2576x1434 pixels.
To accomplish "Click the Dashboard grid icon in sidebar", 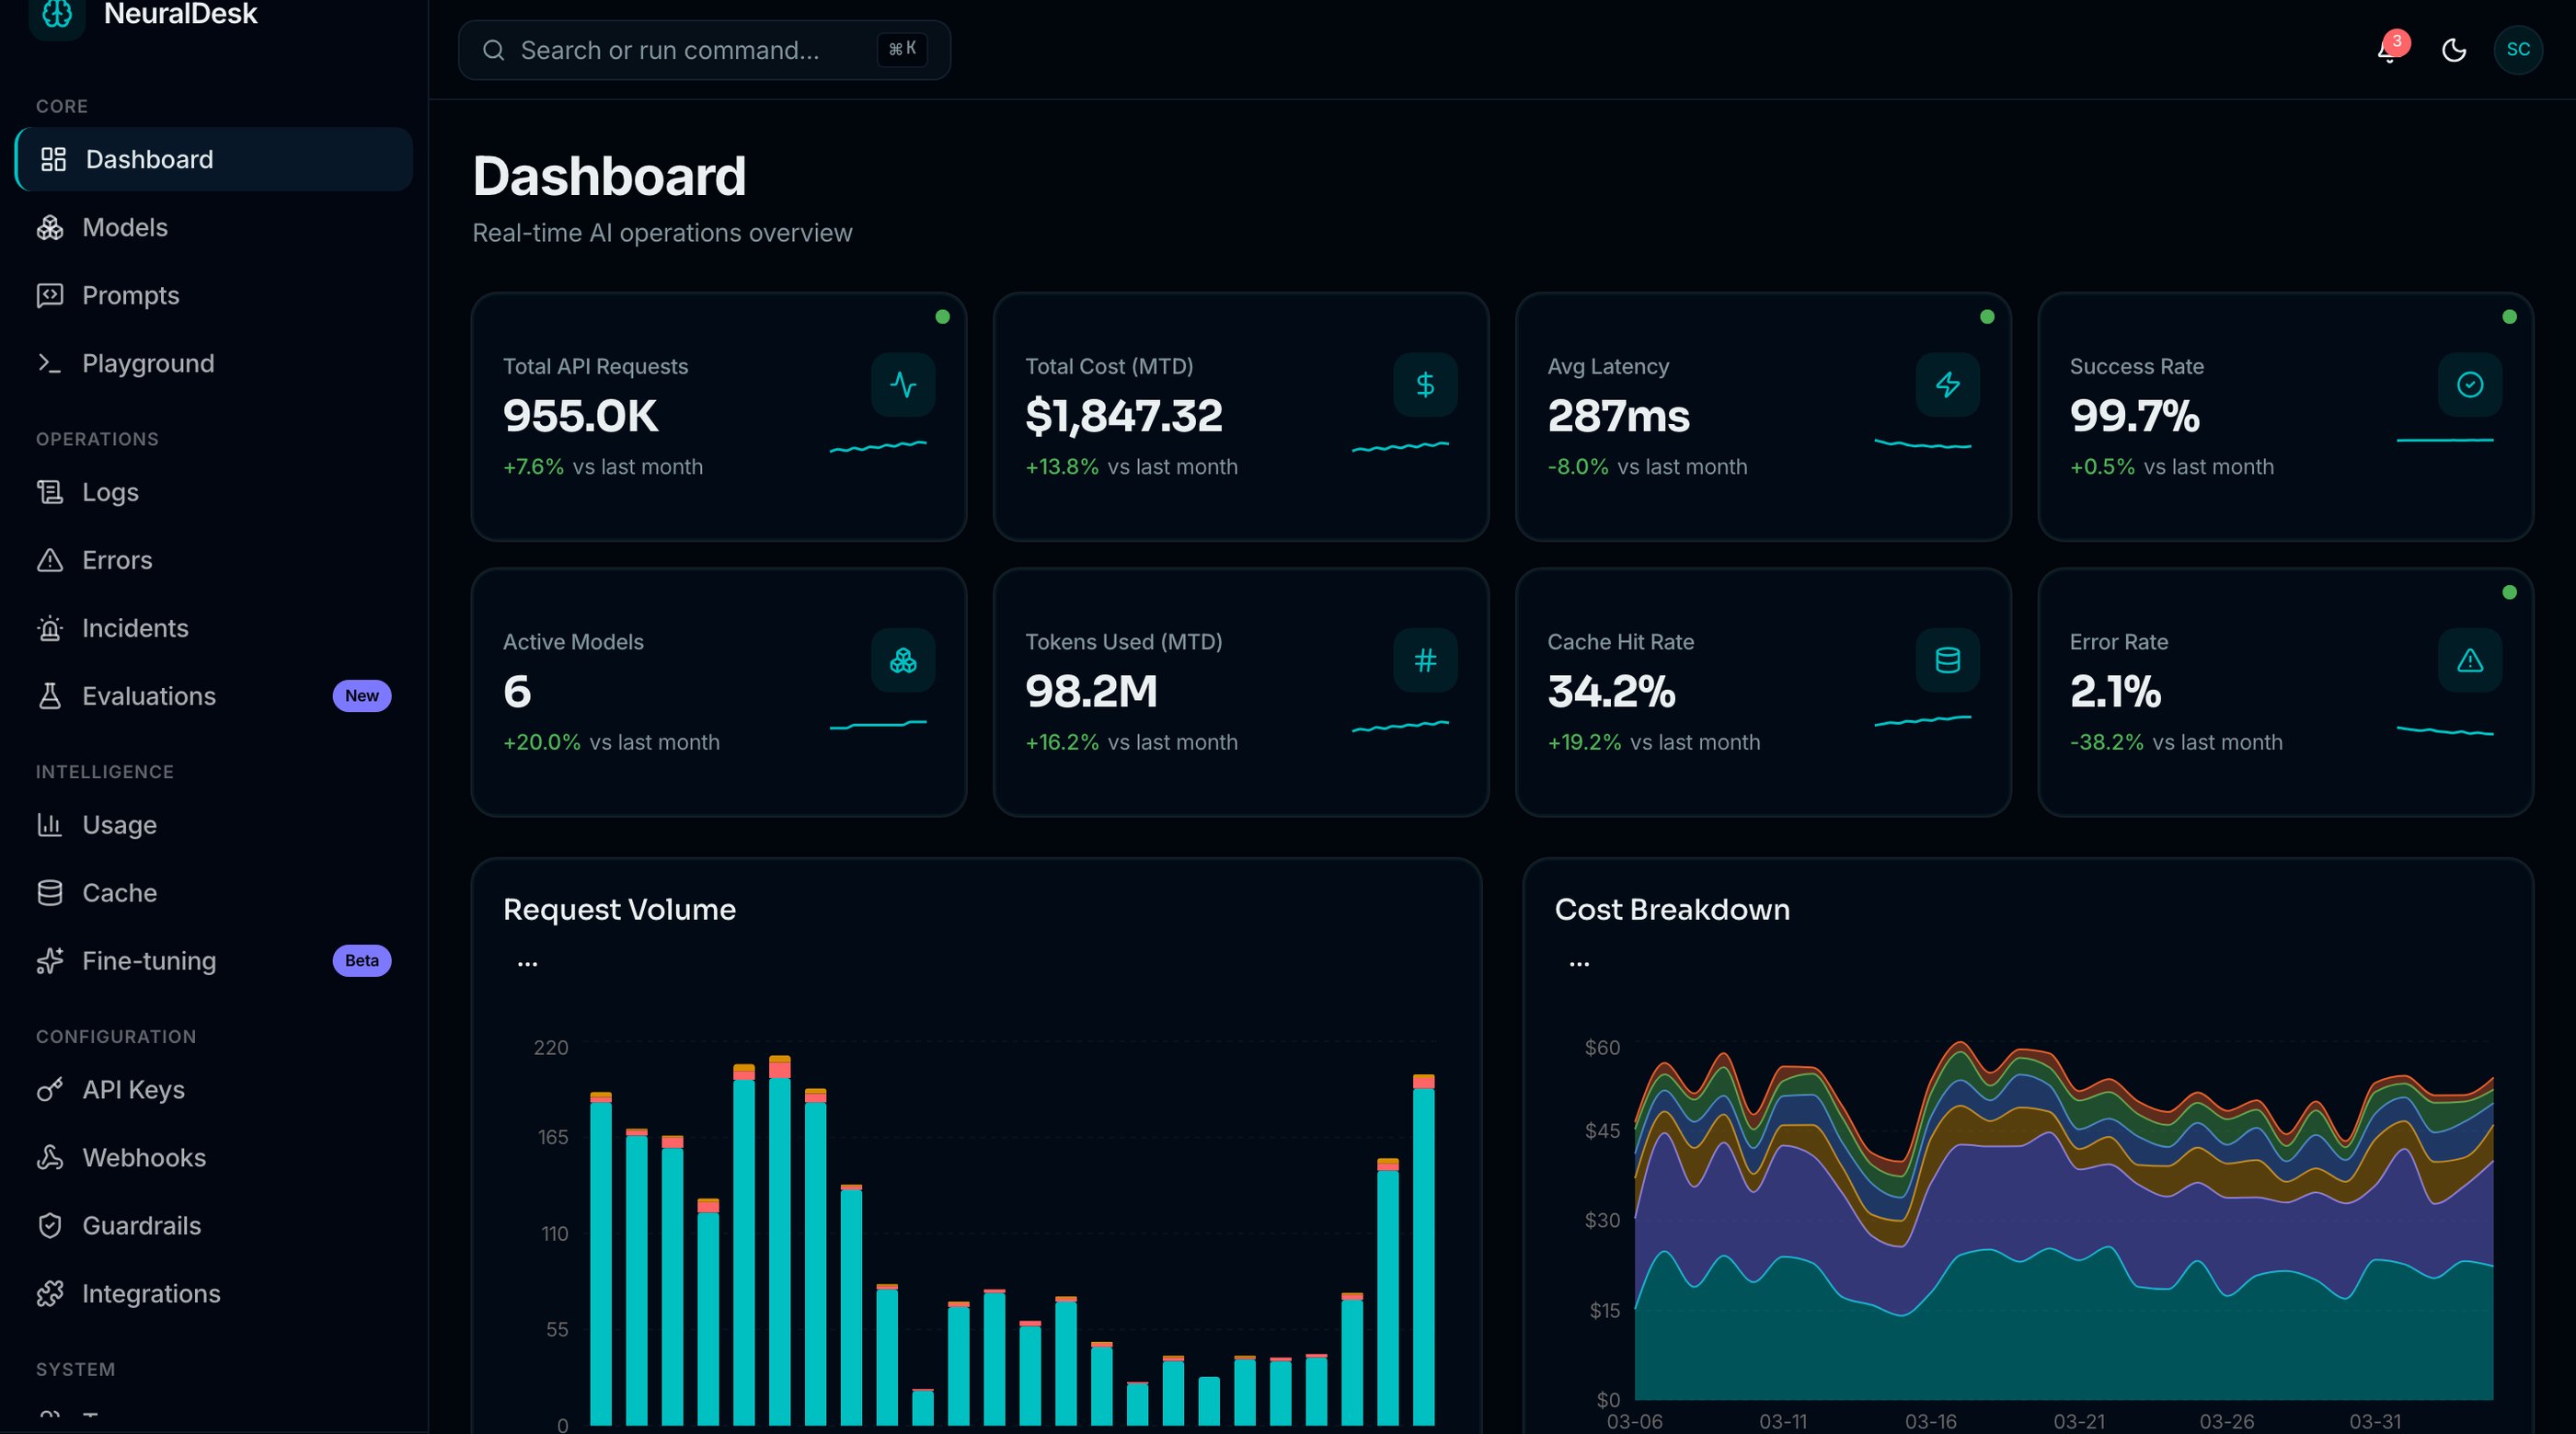I will 53,159.
